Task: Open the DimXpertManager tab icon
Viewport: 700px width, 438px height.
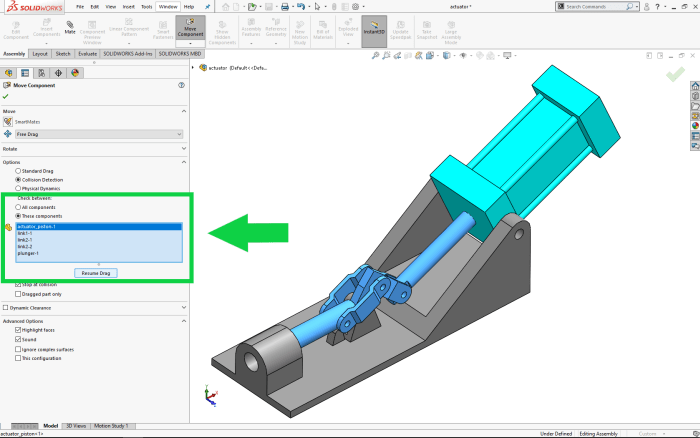Action: 58,73
